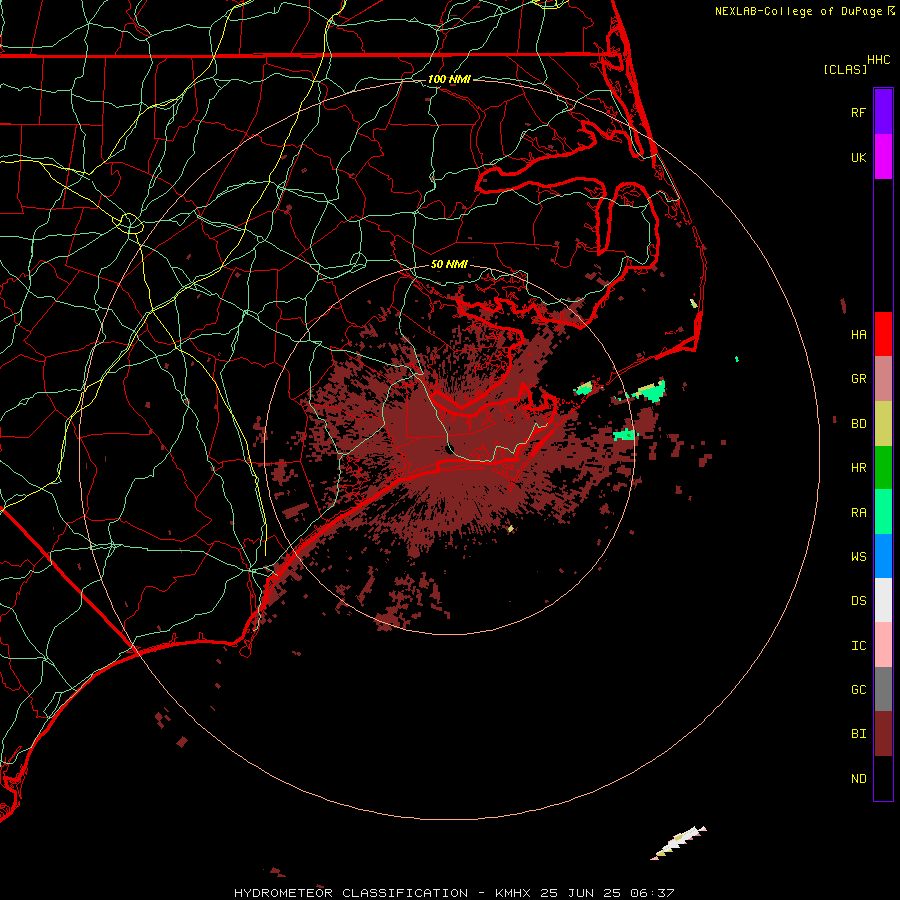Click the HA legend label
Screen dimensions: 900x900
858,334
